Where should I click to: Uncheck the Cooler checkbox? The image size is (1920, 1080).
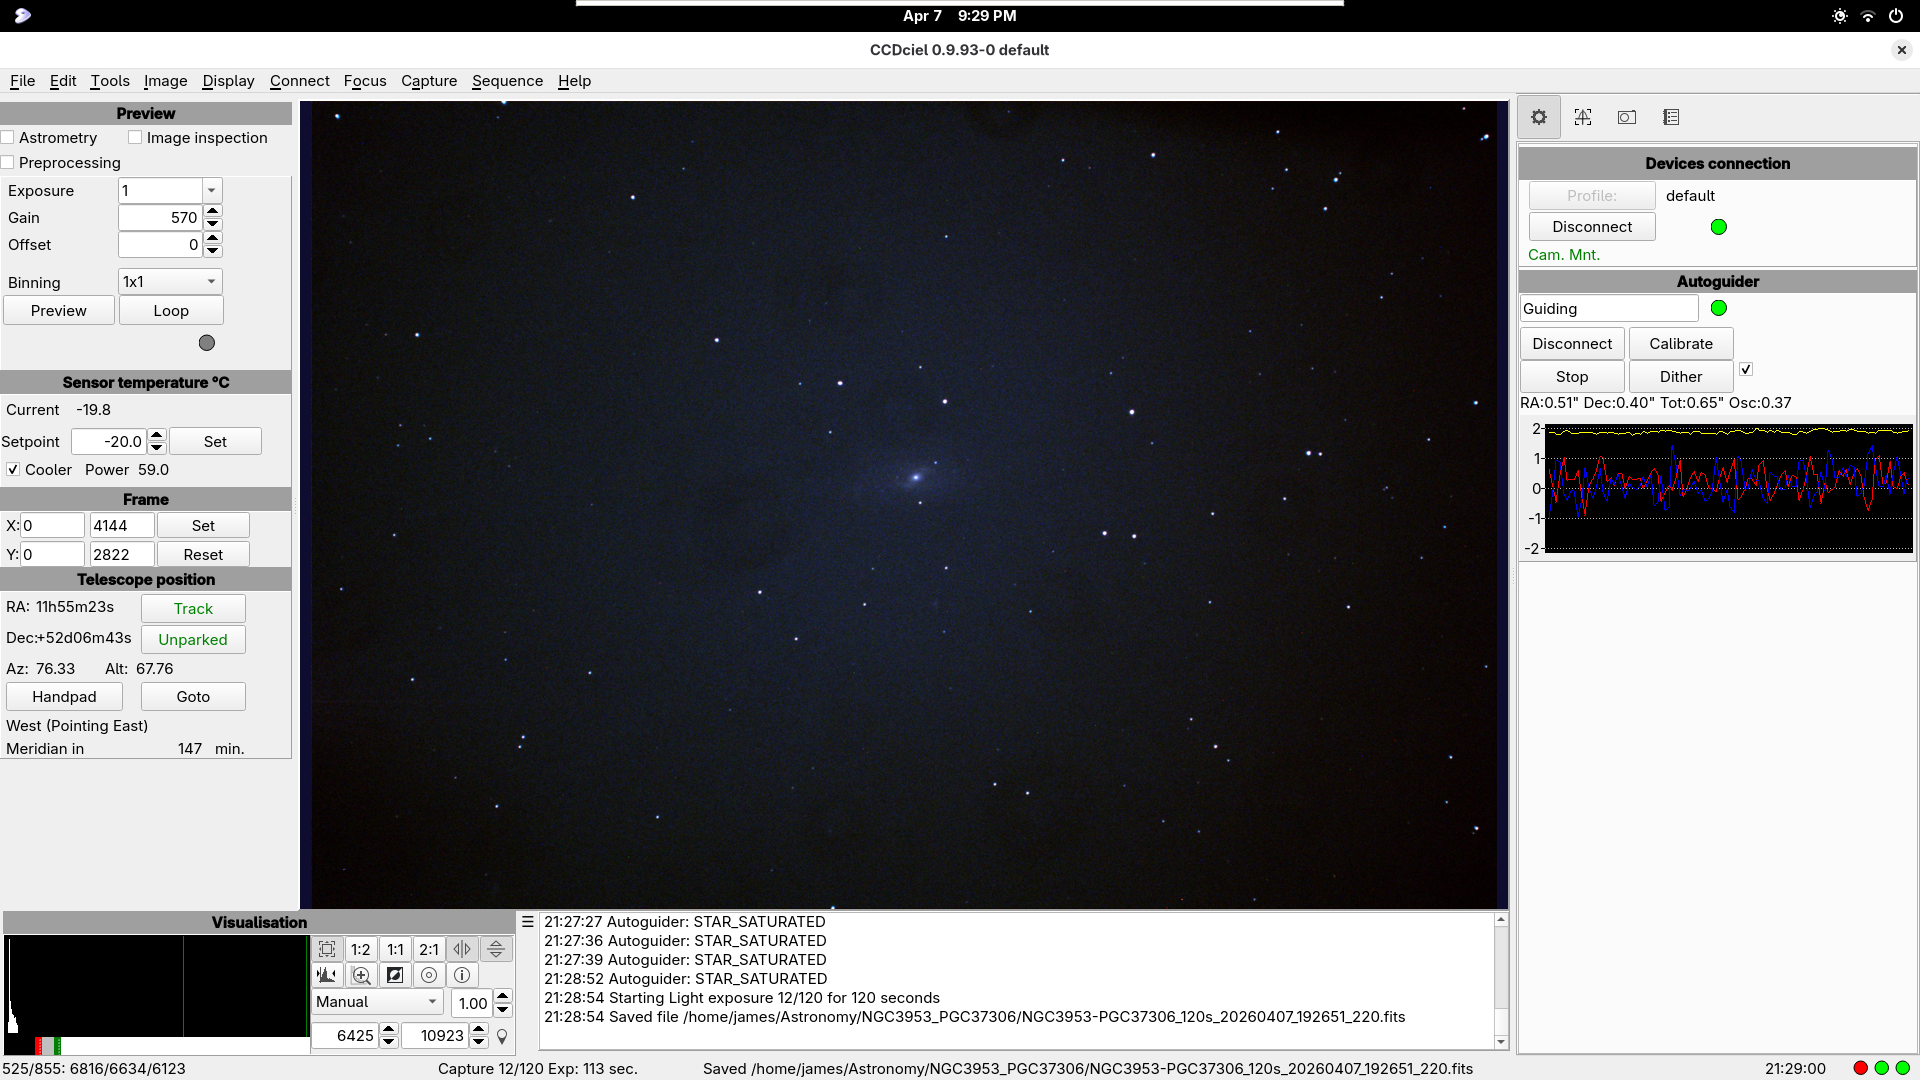(13, 470)
